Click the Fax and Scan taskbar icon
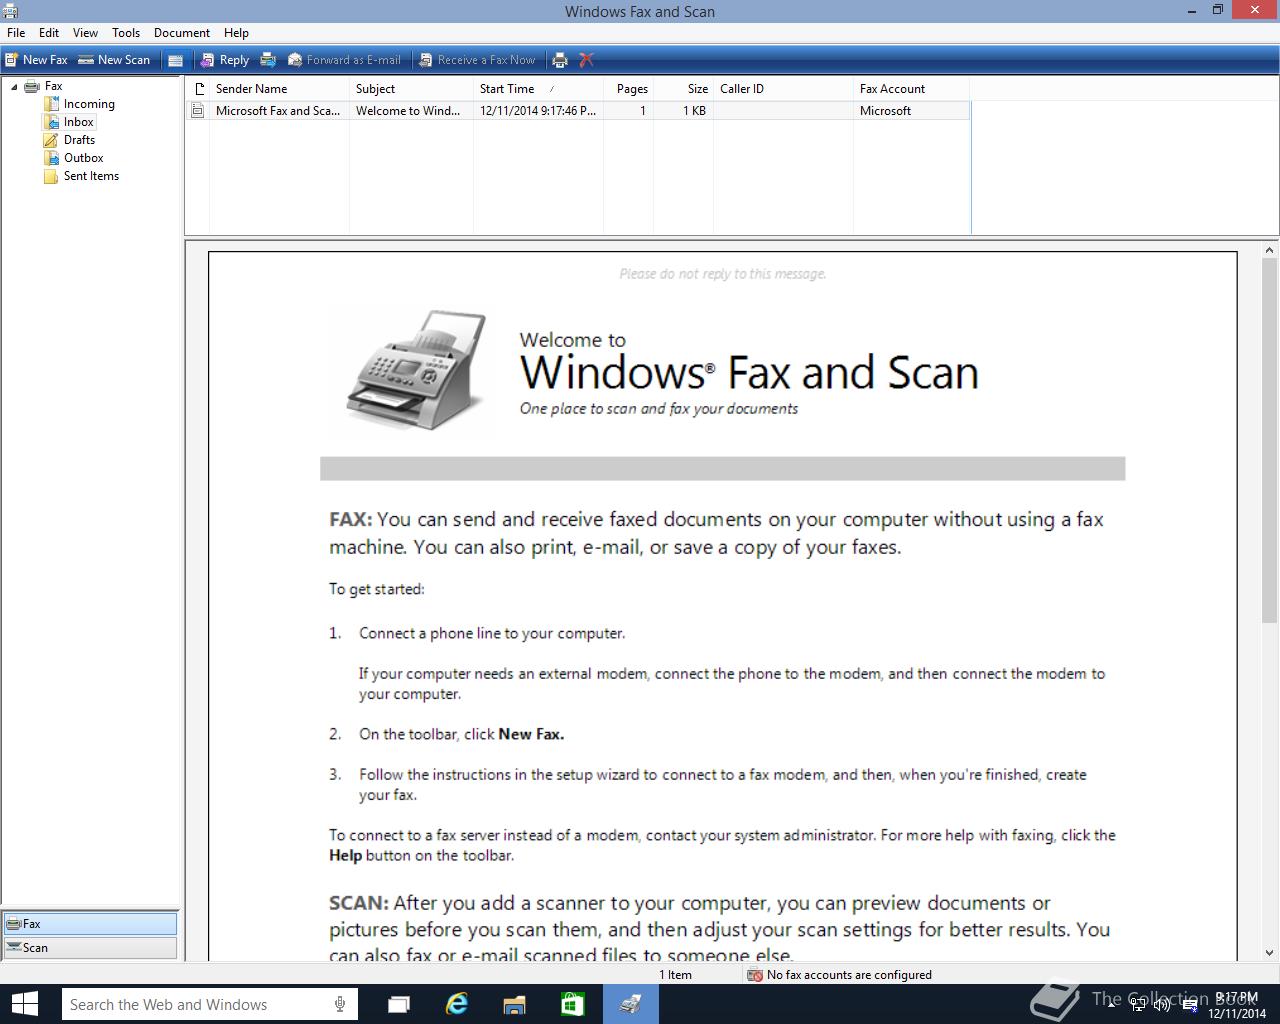This screenshot has width=1280, height=1024. tap(630, 1004)
